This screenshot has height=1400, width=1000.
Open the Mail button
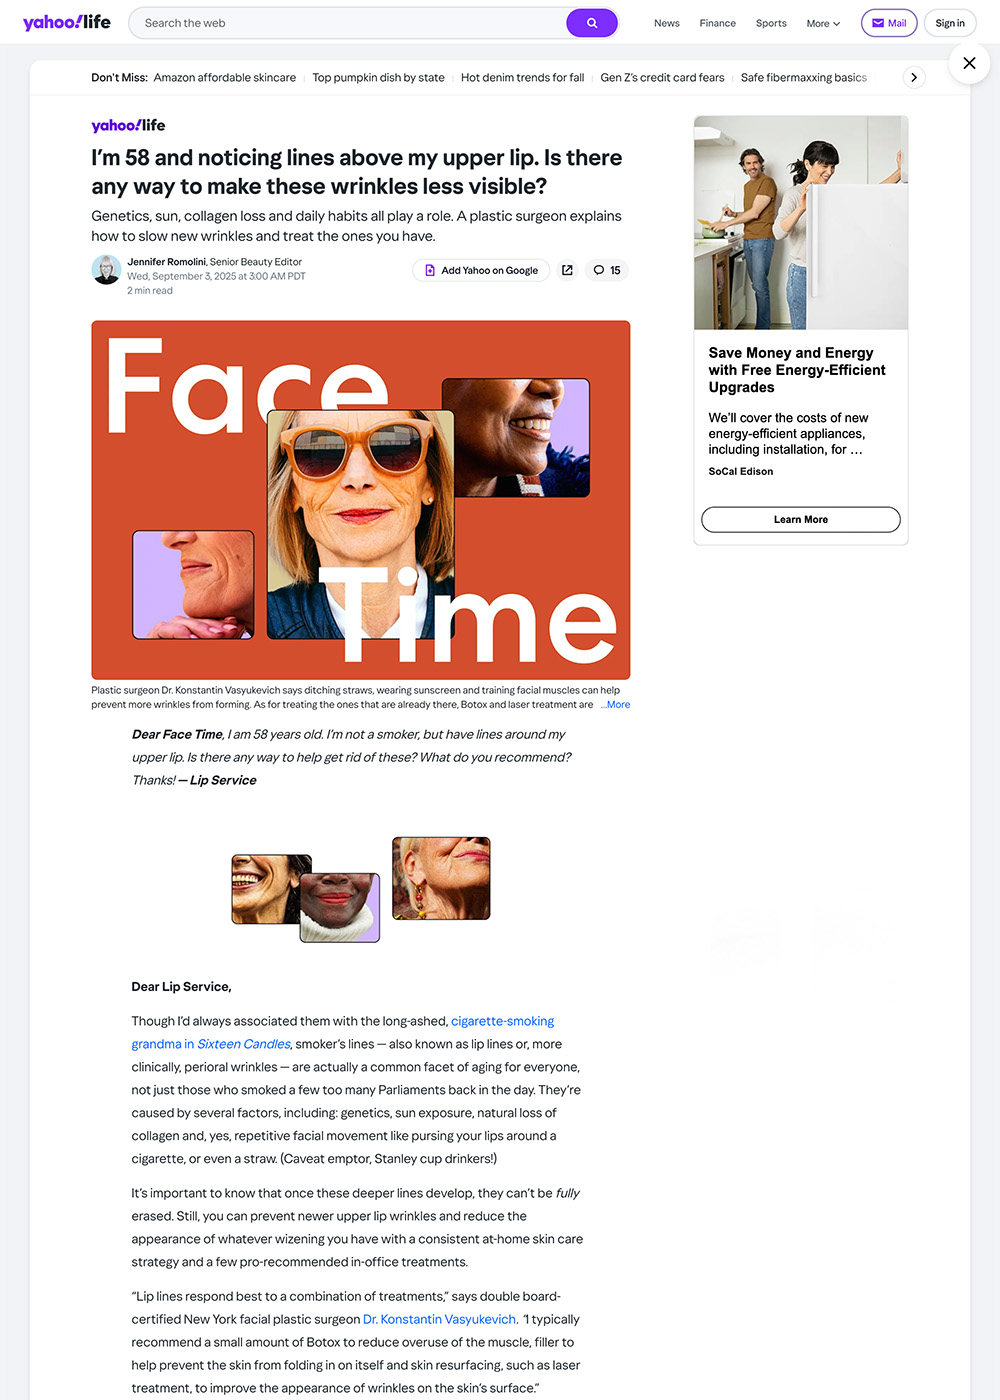[889, 23]
